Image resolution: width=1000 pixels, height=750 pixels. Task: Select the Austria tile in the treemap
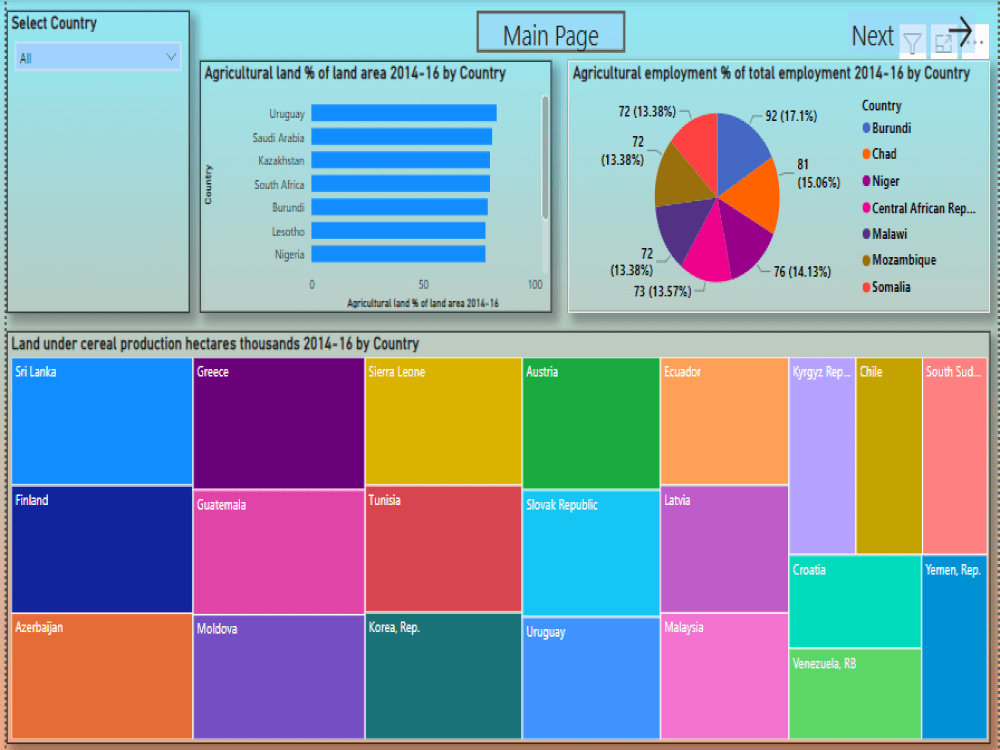pyautogui.click(x=589, y=420)
